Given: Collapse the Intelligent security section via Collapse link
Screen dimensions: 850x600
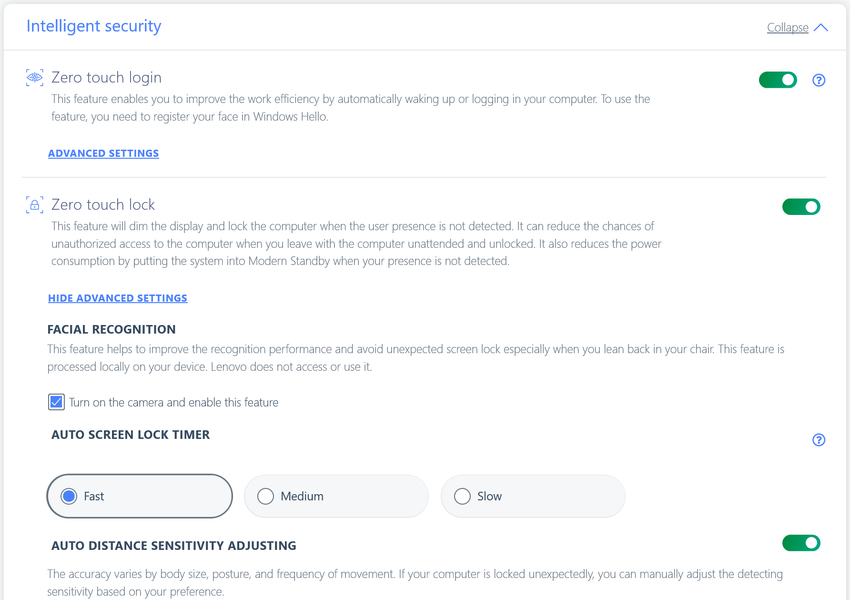Looking at the screenshot, I should pyautogui.click(x=787, y=28).
